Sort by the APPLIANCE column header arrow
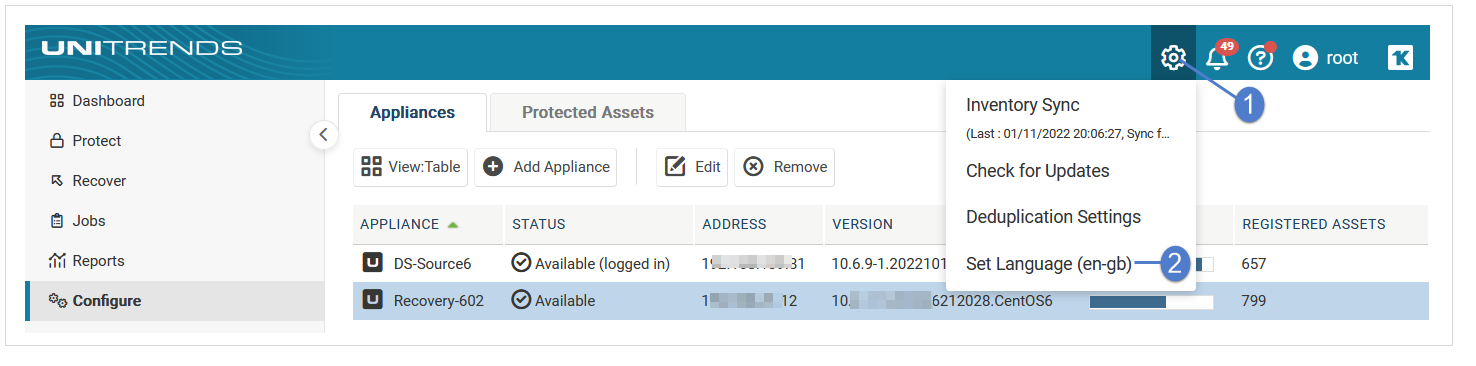 coord(453,225)
